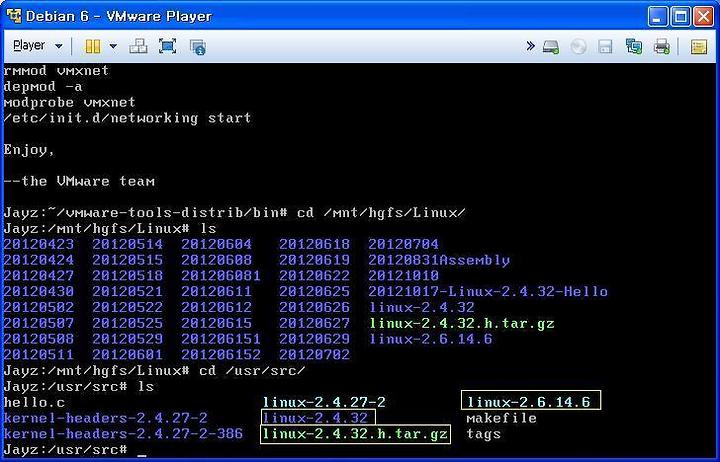Click the directory name 20120611
The height and width of the screenshot is (462, 720).
tap(216, 292)
